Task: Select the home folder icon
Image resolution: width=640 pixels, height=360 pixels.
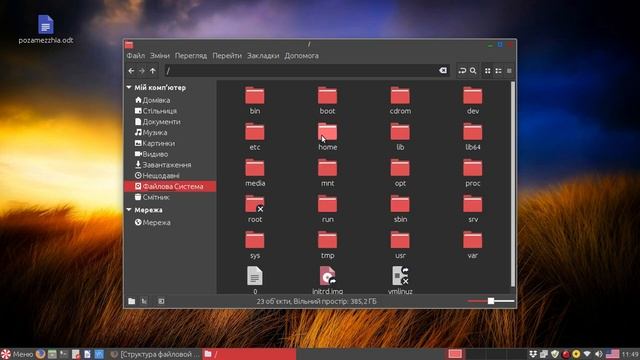Action: click(x=327, y=132)
